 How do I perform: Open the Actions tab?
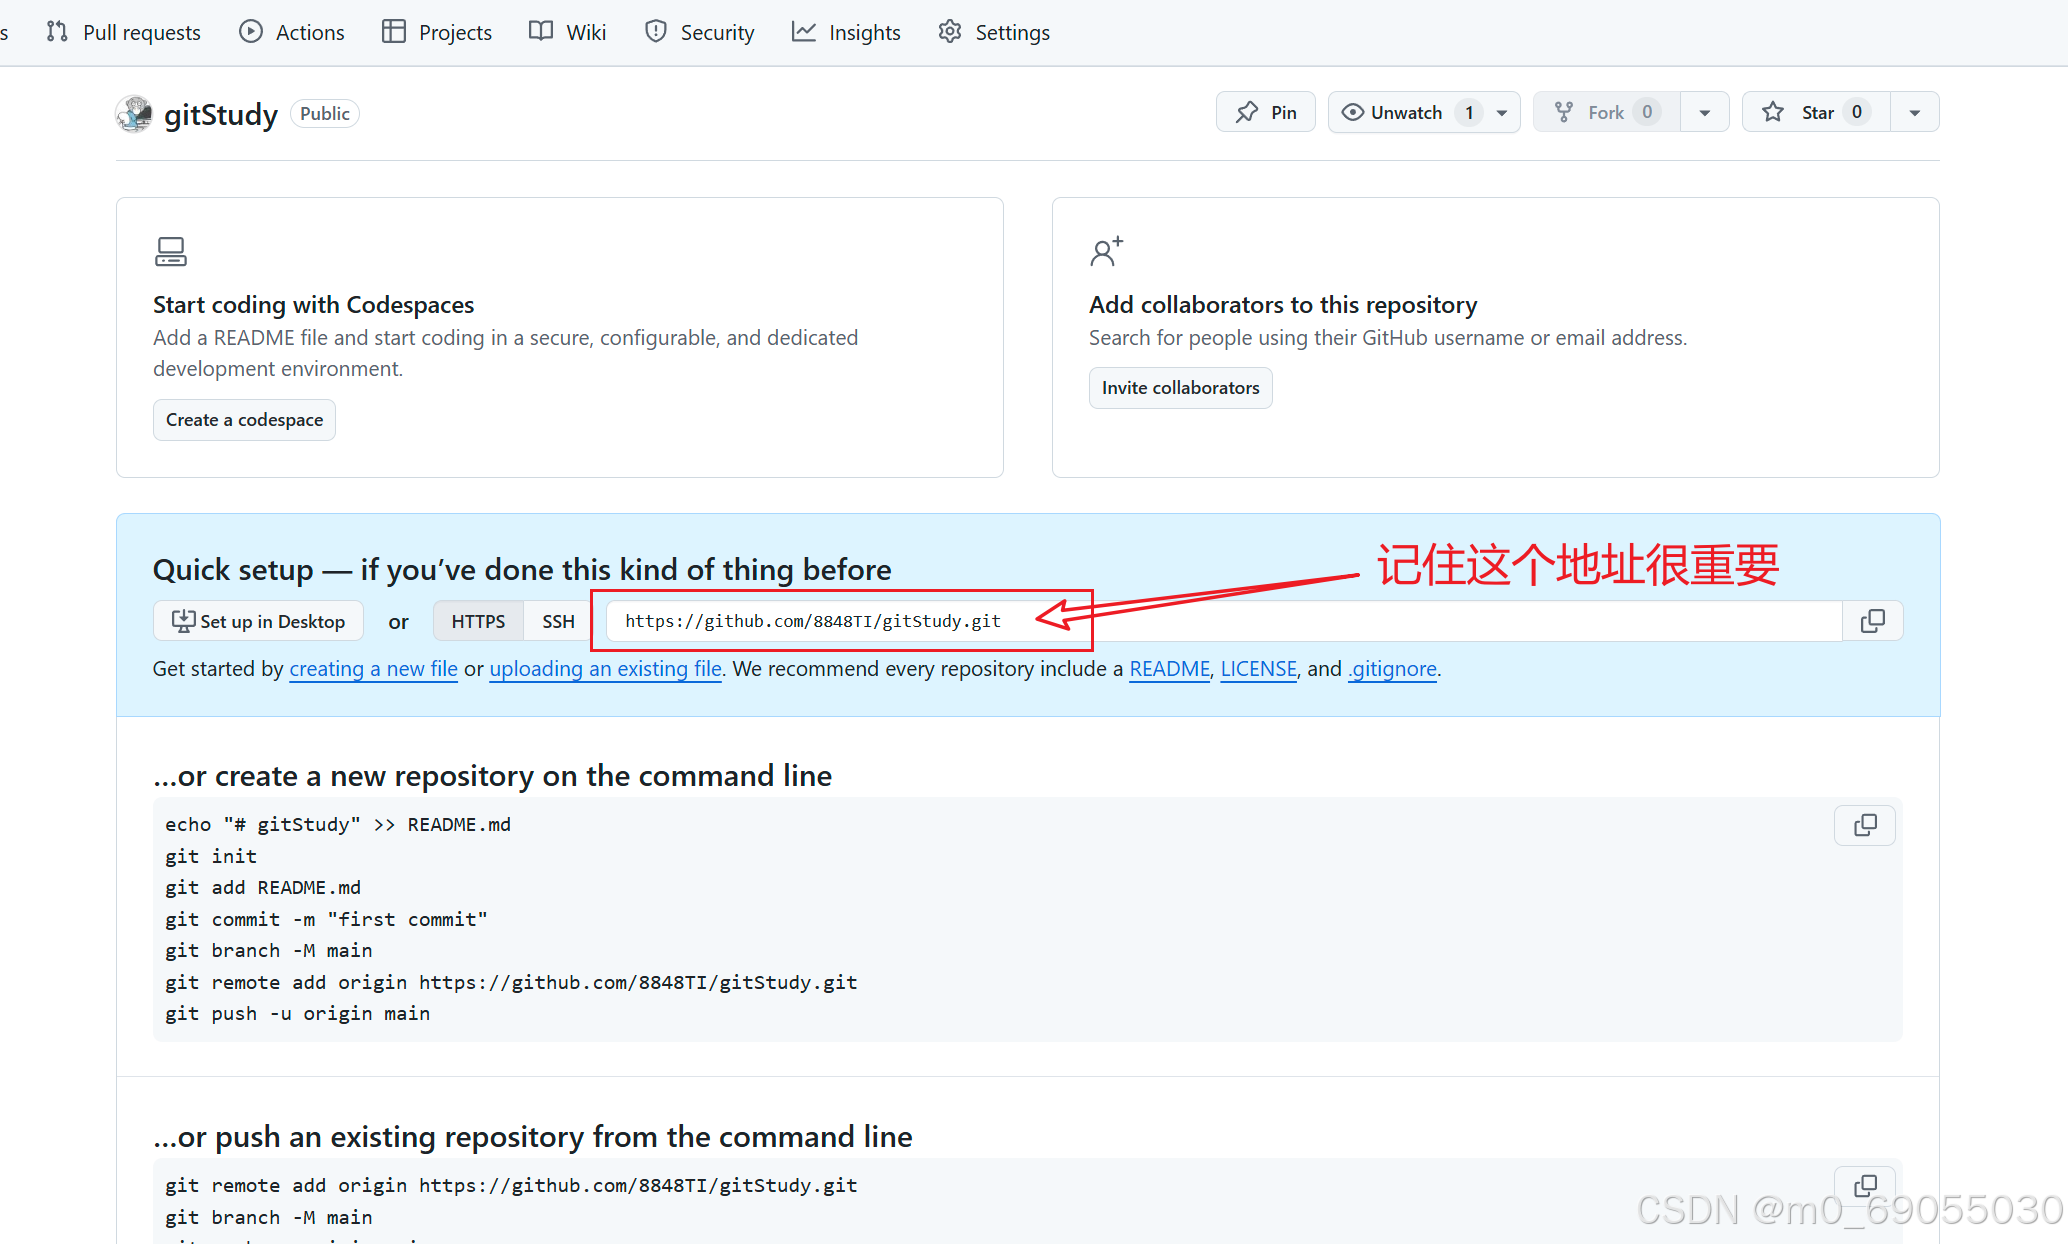[x=292, y=32]
